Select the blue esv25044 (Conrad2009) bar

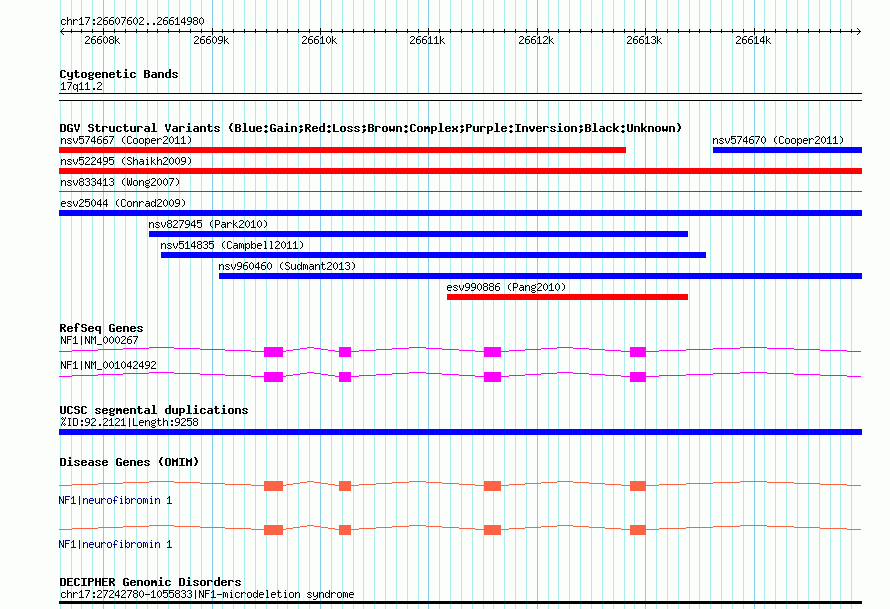(460, 213)
